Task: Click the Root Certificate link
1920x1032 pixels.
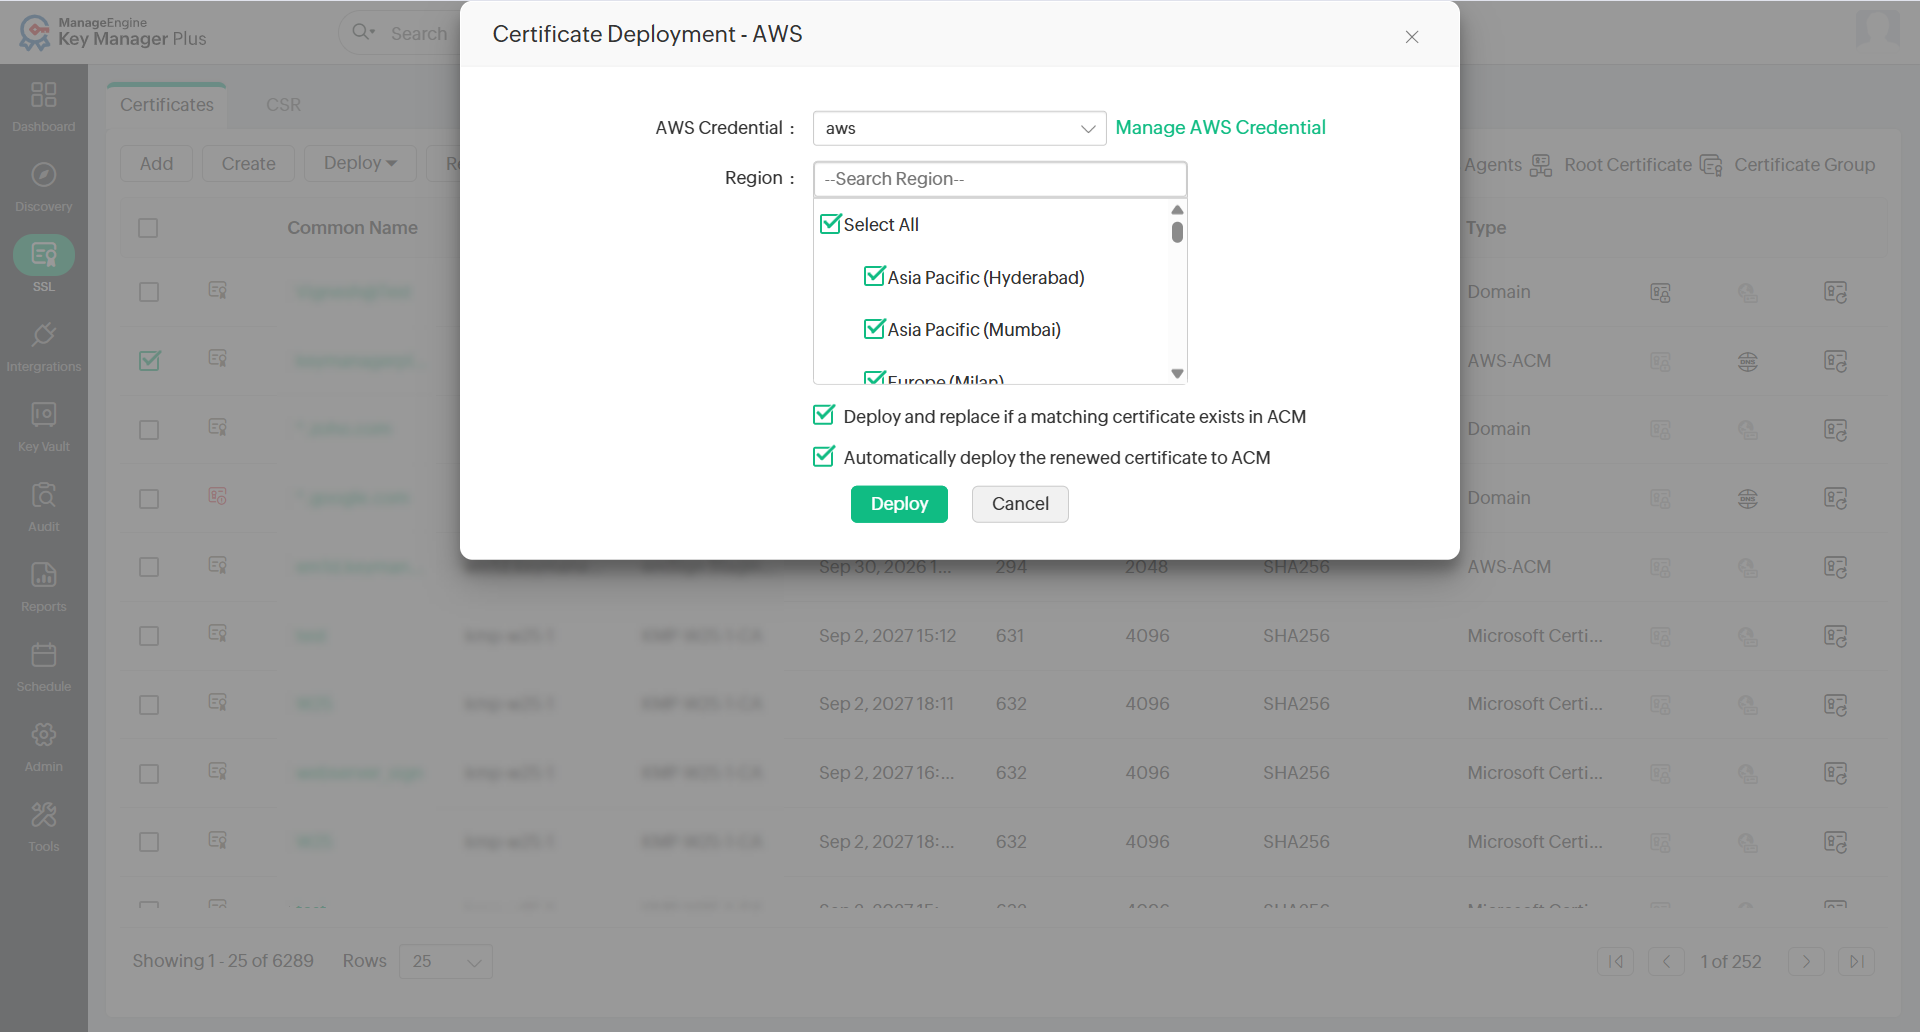Action: (x=1628, y=165)
